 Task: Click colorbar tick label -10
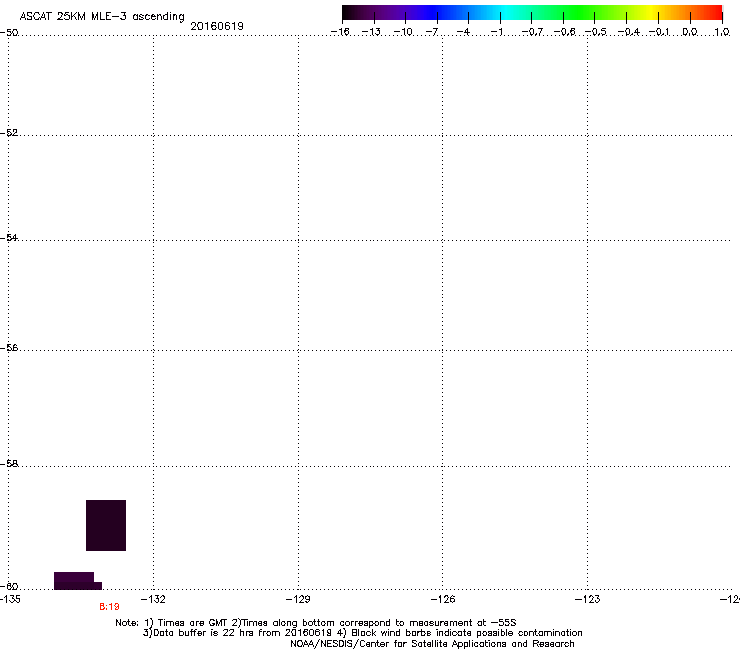(x=404, y=32)
